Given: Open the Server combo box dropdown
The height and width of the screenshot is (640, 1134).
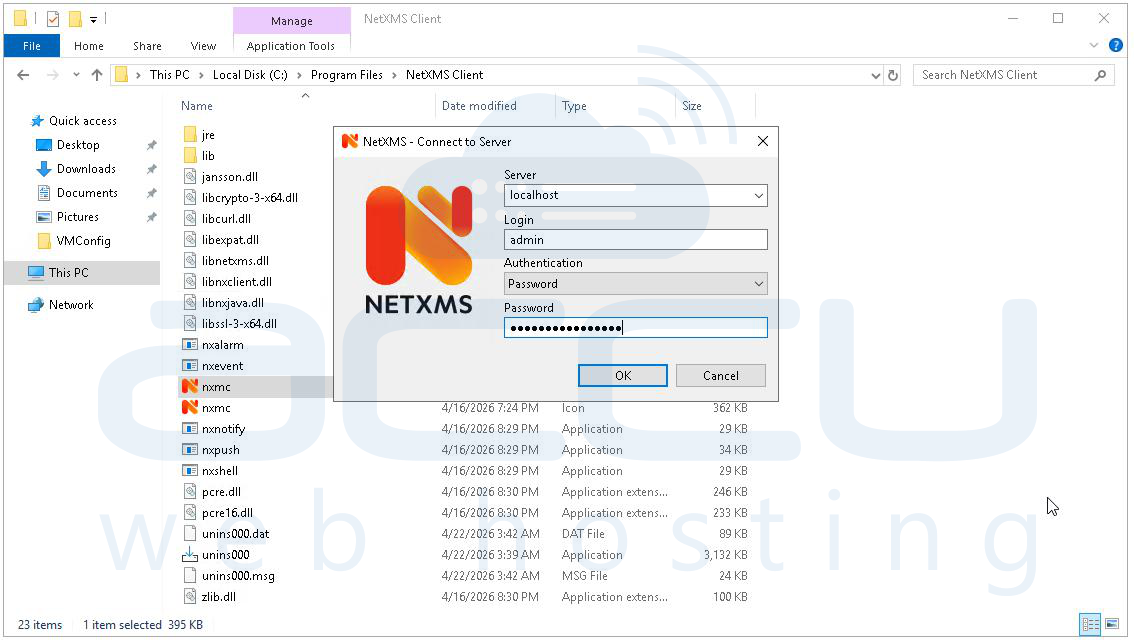Looking at the screenshot, I should click(758, 195).
